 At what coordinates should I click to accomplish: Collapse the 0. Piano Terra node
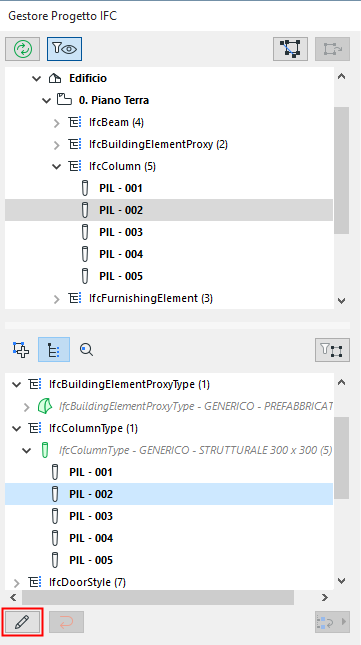pos(46,100)
